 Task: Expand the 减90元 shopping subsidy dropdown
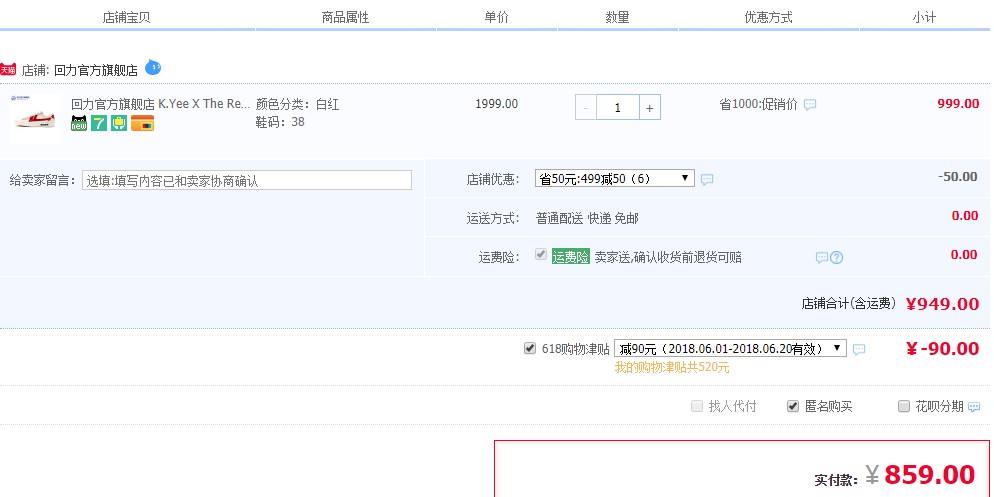[x=730, y=348]
